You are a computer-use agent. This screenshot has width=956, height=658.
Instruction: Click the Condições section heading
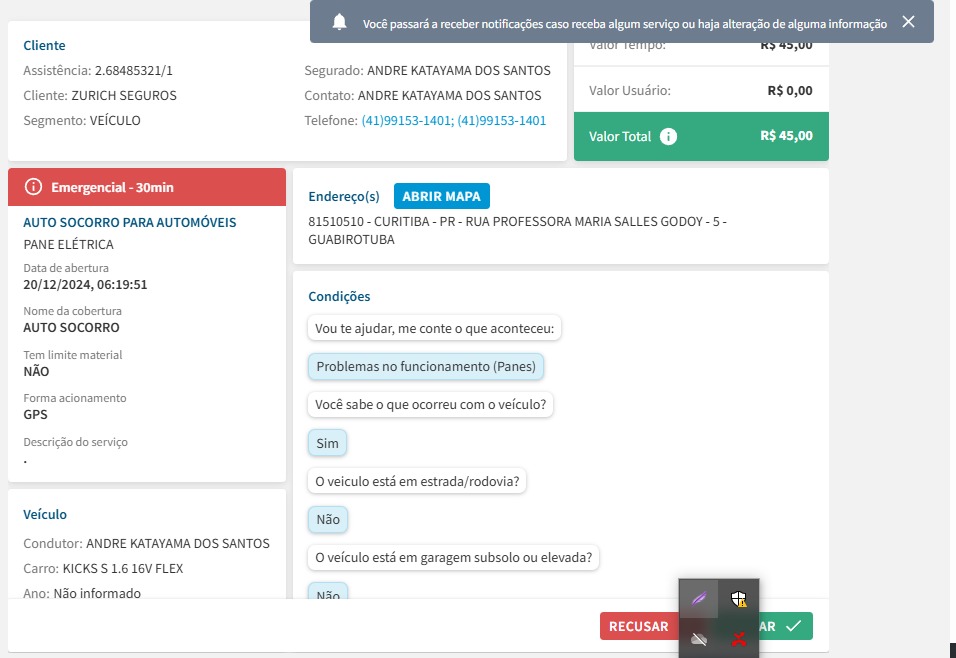[x=339, y=296]
